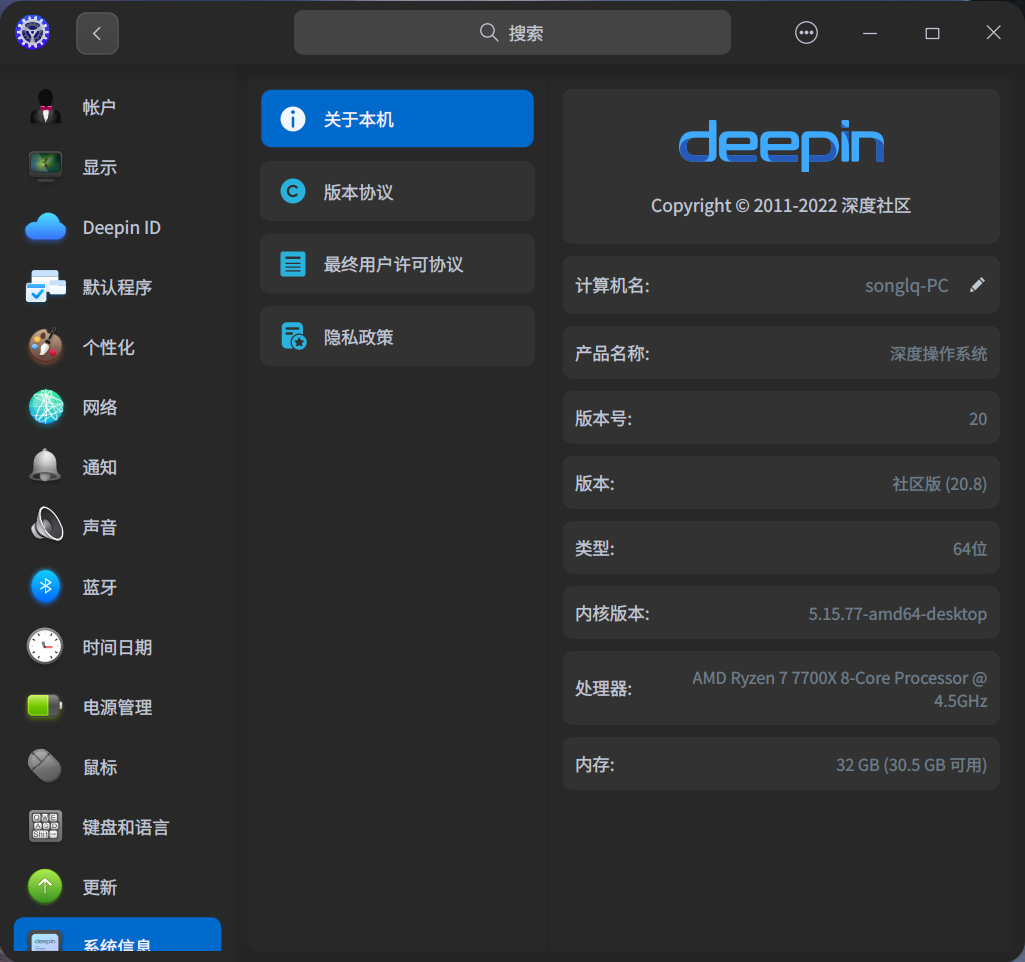Open 最终用户许可协议 end user license page
Viewport: 1025px width, 962px height.
[397, 264]
